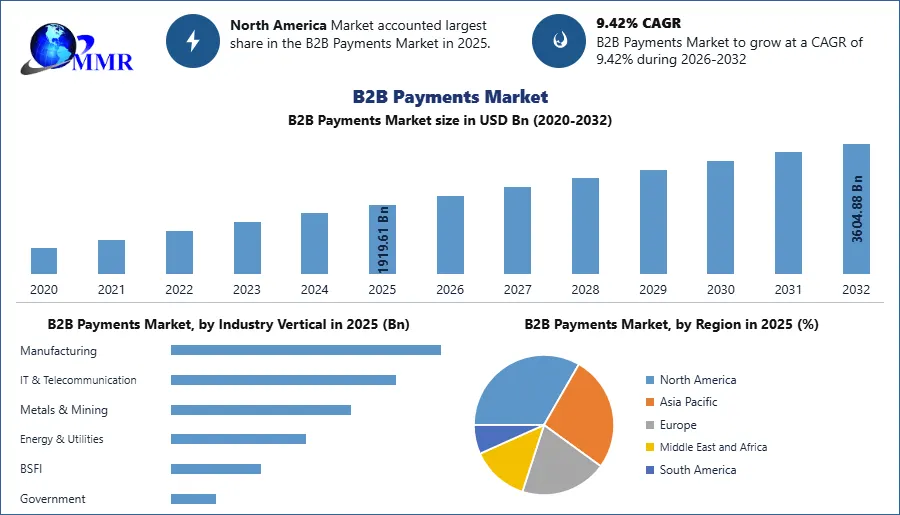The width and height of the screenshot is (900, 515).
Task: Select the 2031 bar in chart
Action: (788, 213)
